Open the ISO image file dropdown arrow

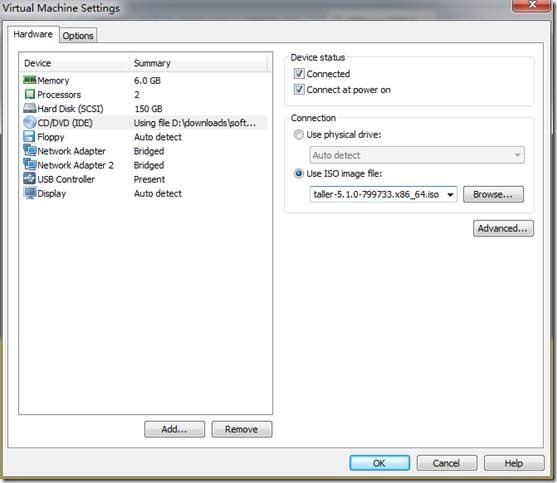coord(450,195)
